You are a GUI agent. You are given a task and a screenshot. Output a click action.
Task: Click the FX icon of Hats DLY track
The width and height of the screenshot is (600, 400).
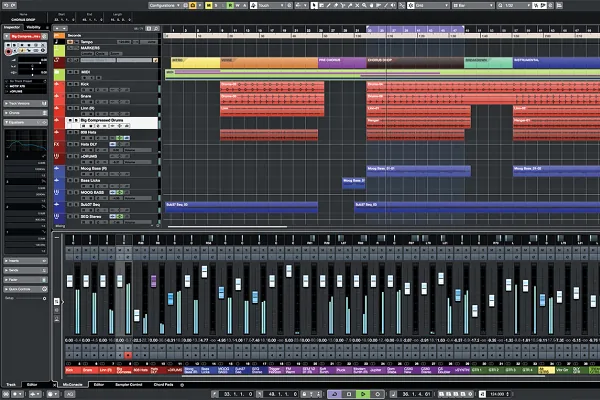click(57, 144)
